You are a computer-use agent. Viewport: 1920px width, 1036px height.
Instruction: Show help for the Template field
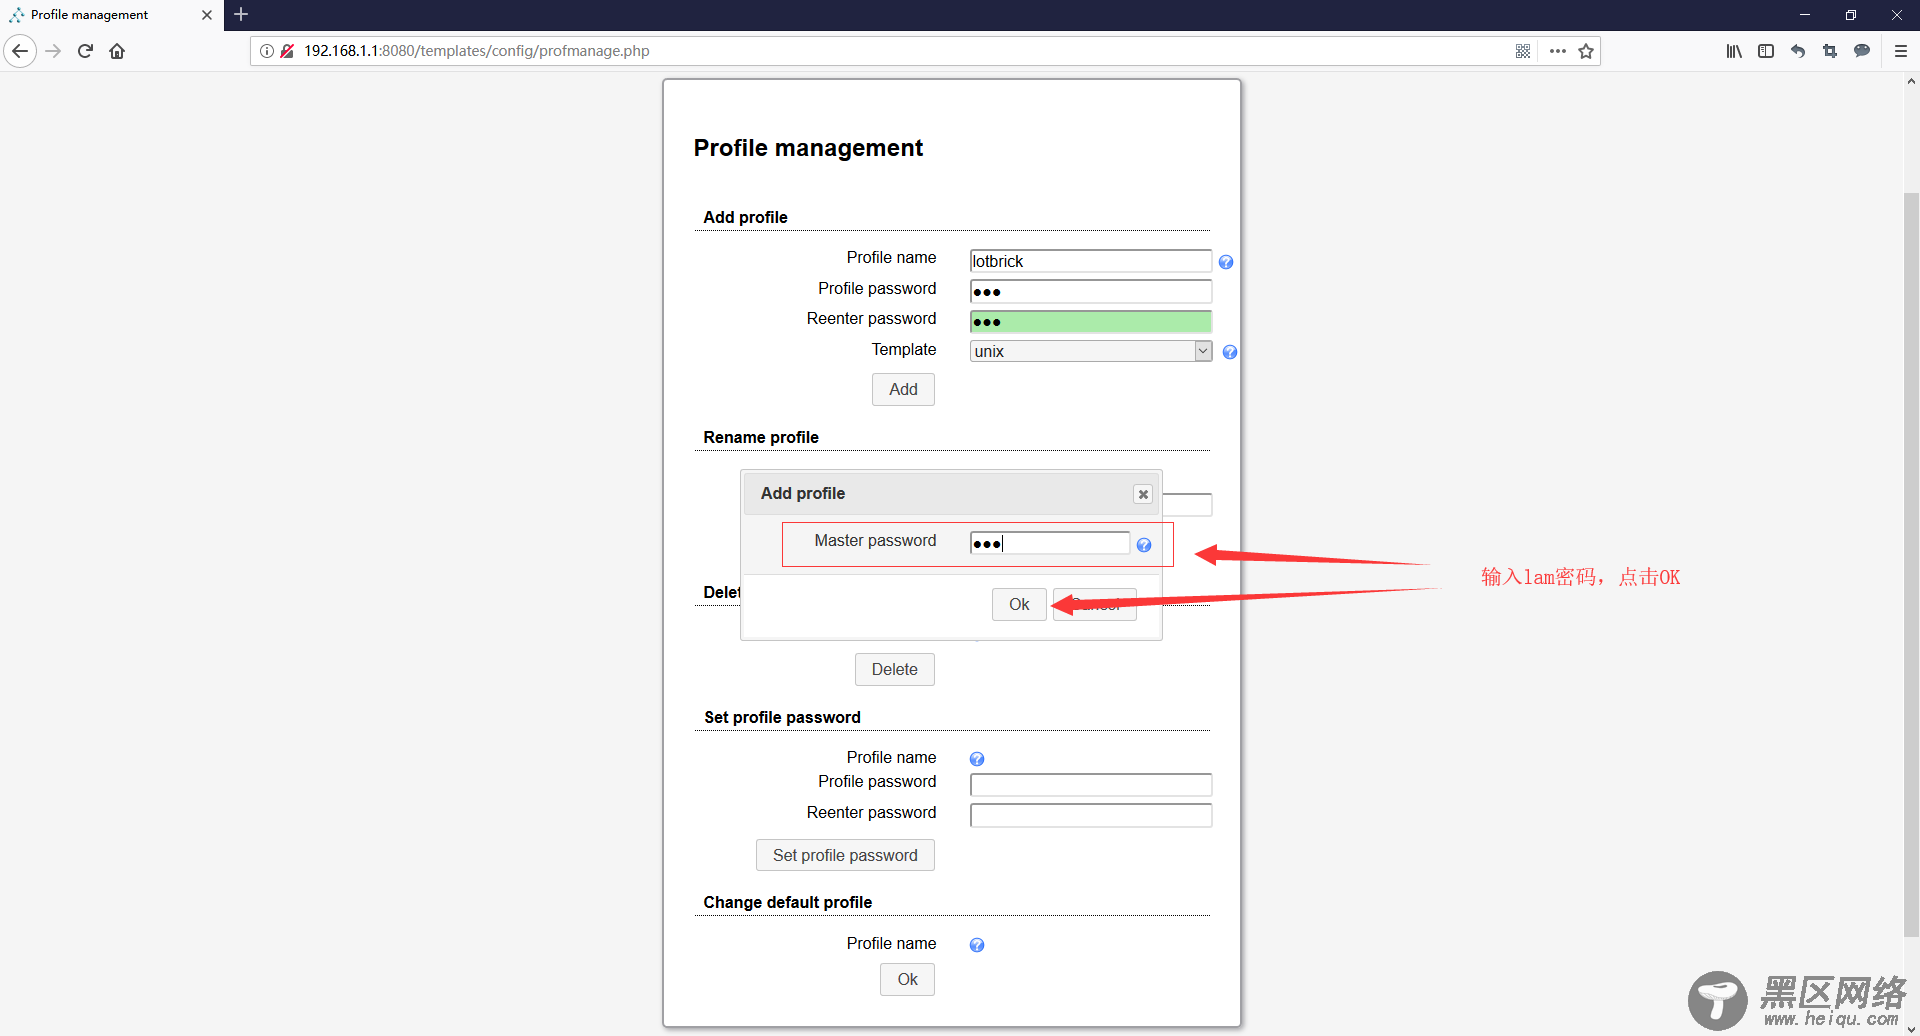click(1230, 352)
